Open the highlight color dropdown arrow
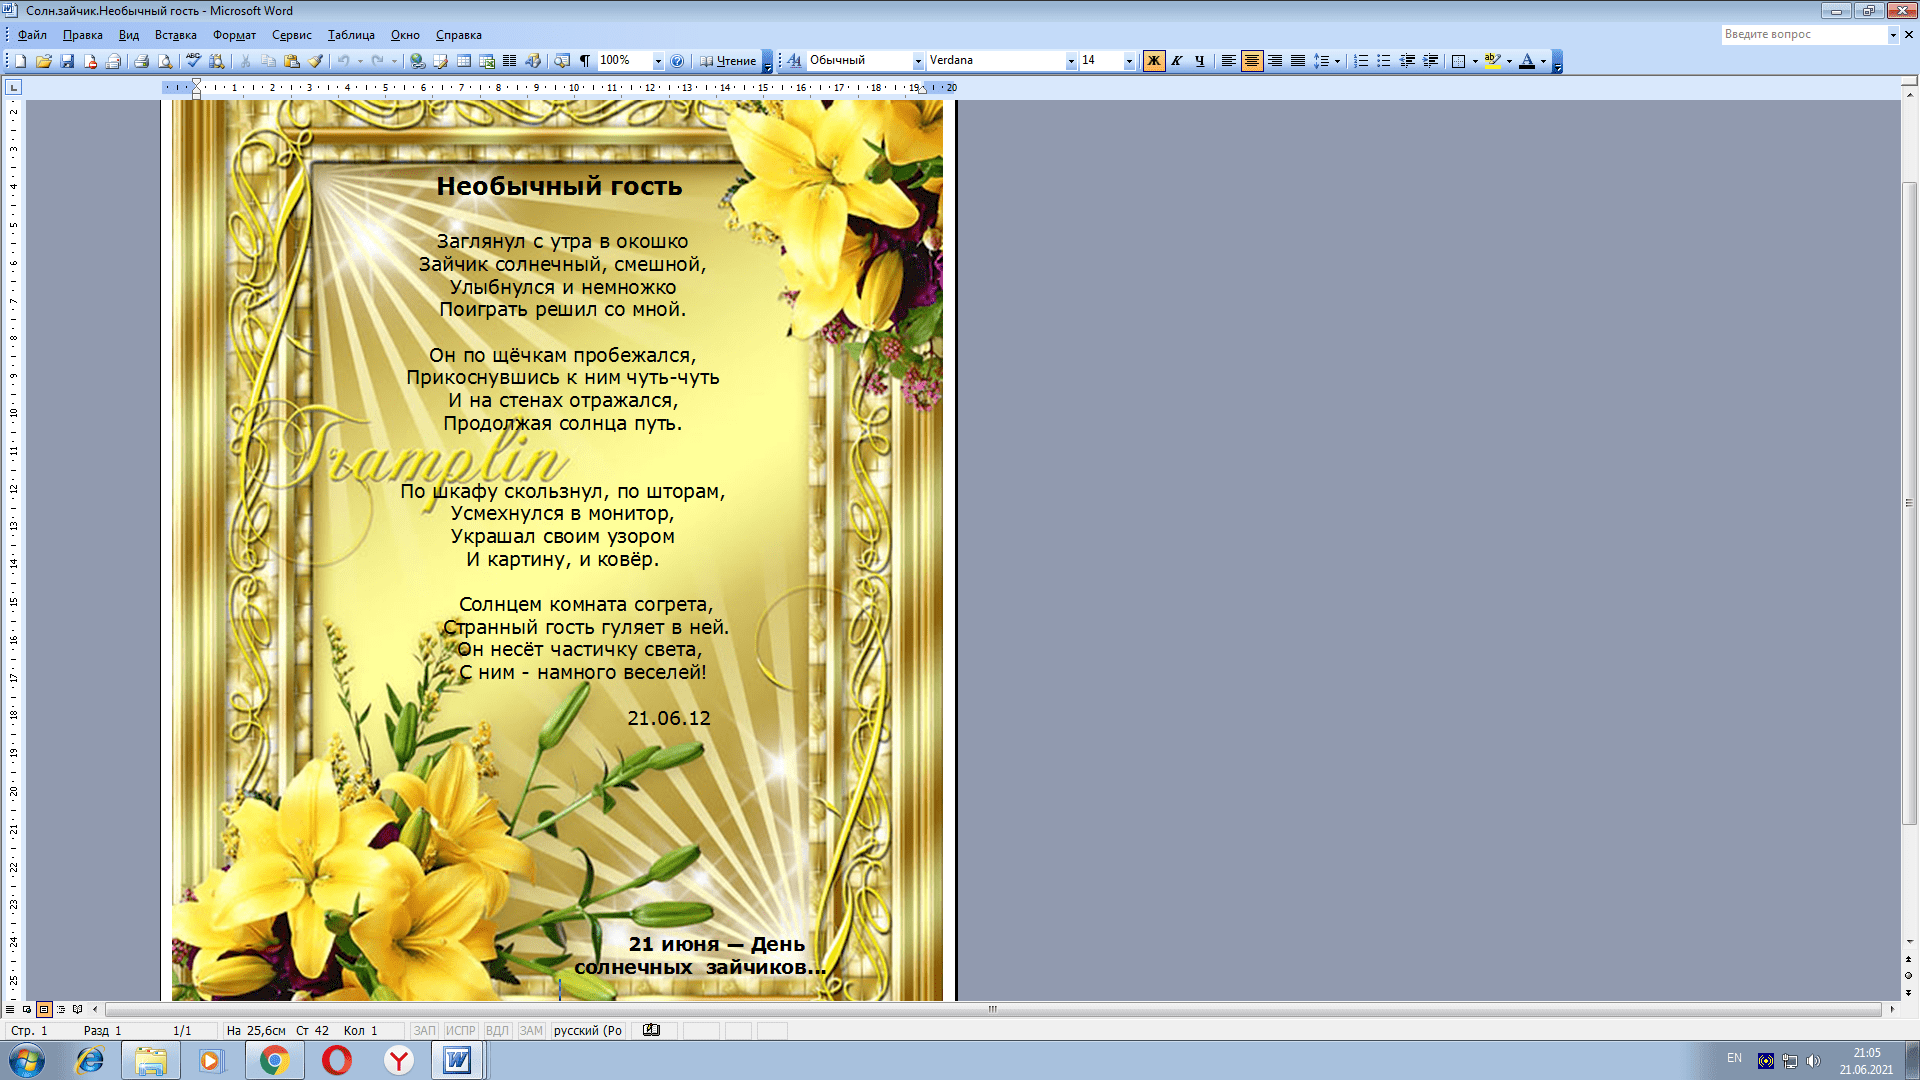Image resolution: width=1920 pixels, height=1080 pixels. coord(1509,61)
